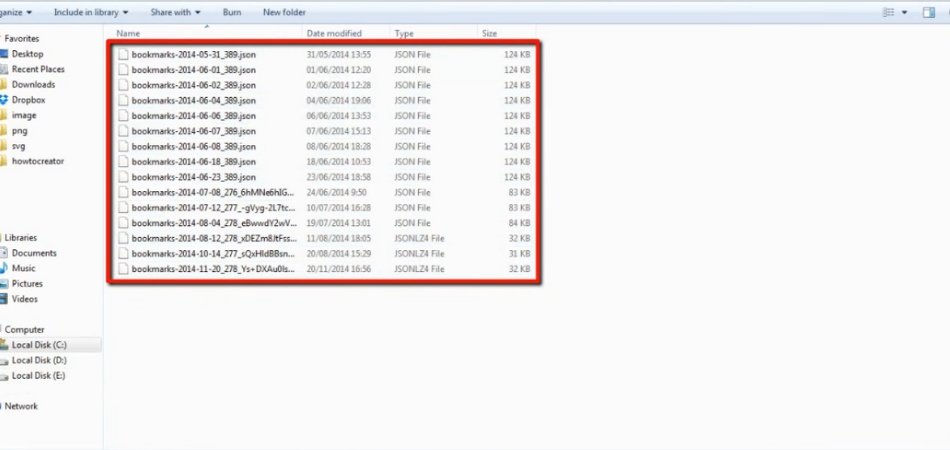The width and height of the screenshot is (950, 450).
Task: Open the Dropbox folder icon in Favorites
Action: click(4, 100)
